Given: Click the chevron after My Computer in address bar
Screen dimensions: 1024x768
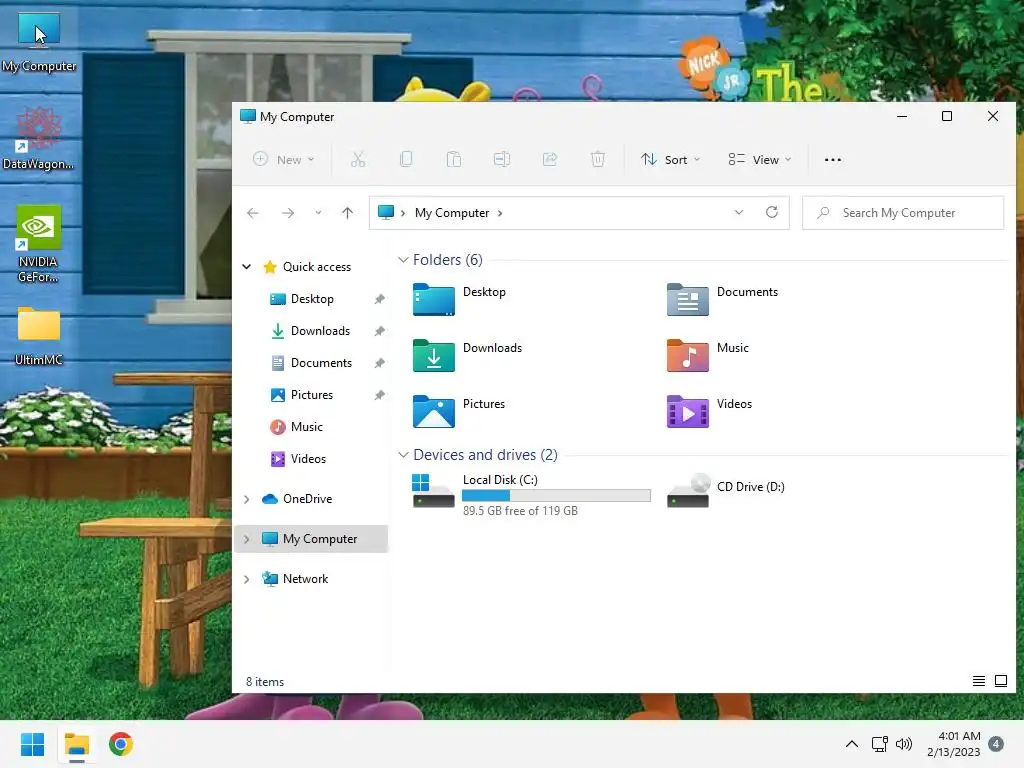Looking at the screenshot, I should pos(500,213).
